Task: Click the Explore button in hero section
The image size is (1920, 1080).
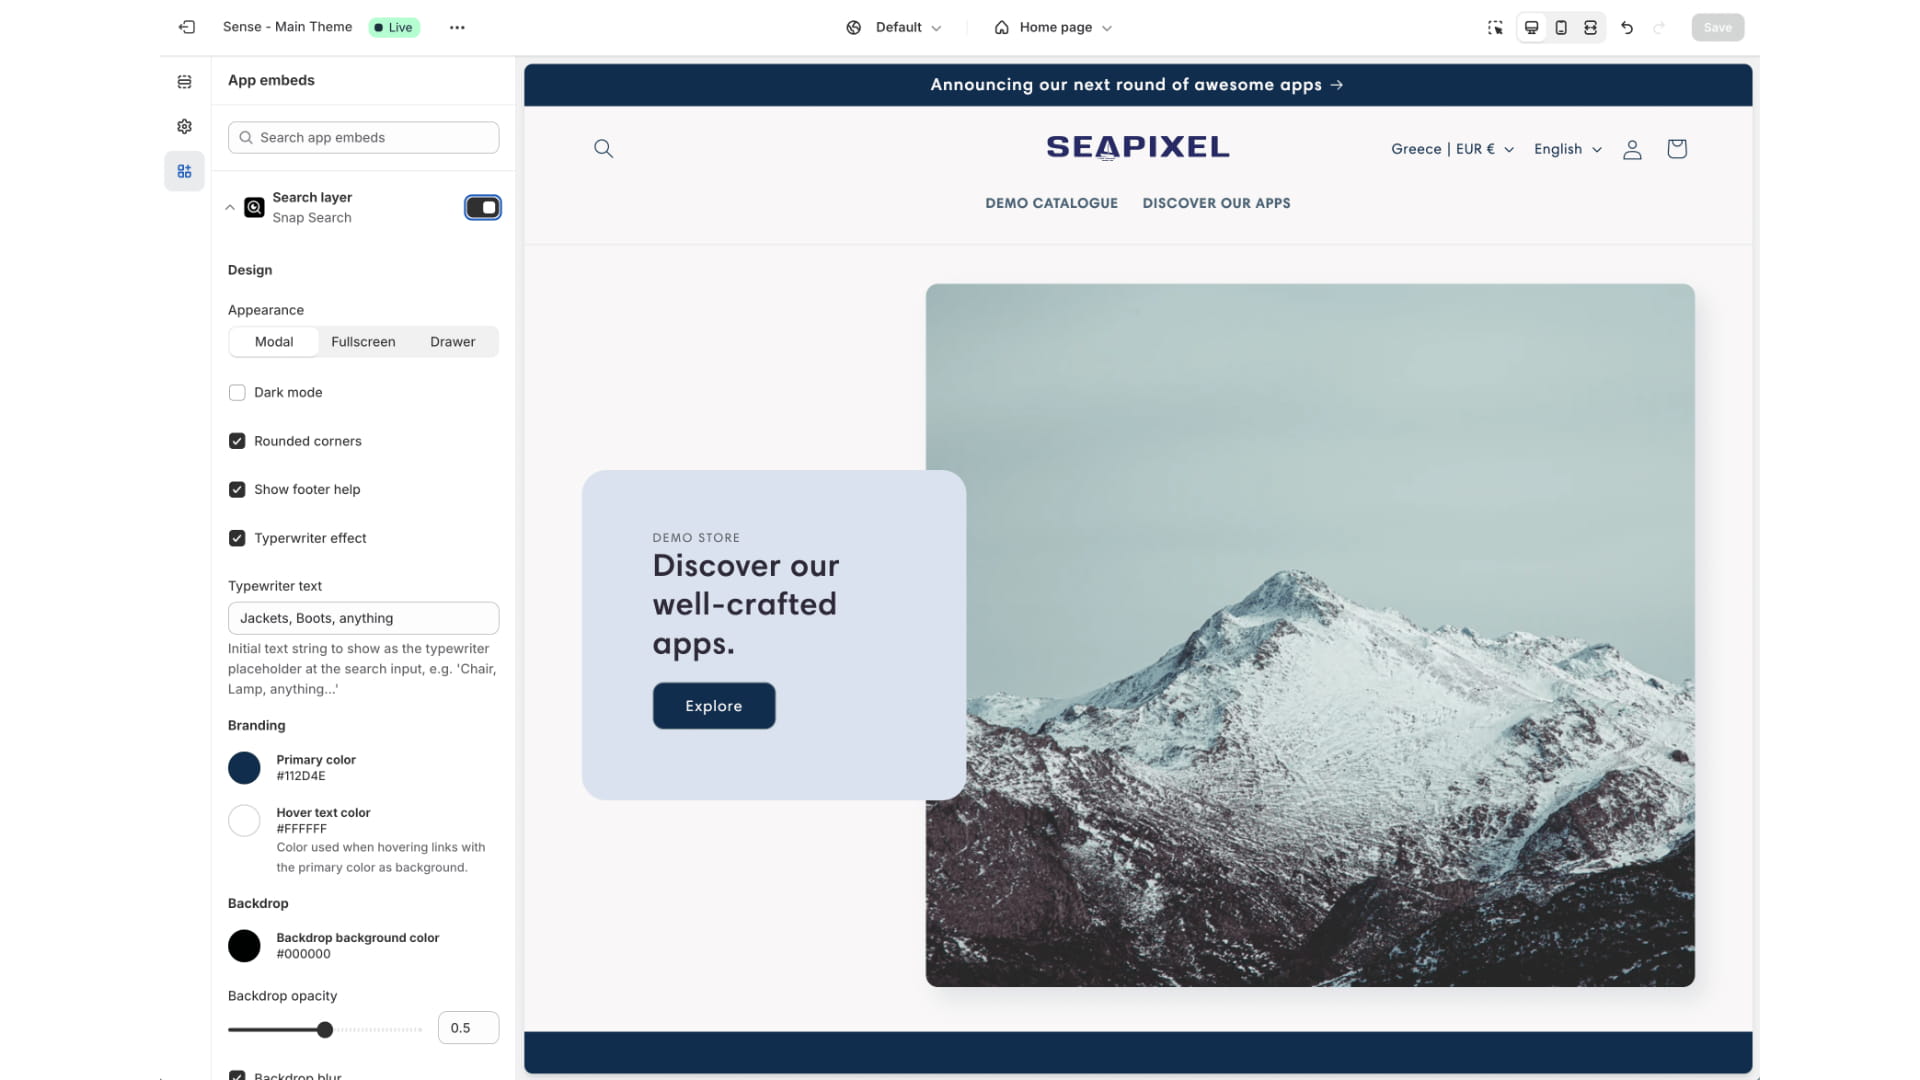Action: click(713, 705)
